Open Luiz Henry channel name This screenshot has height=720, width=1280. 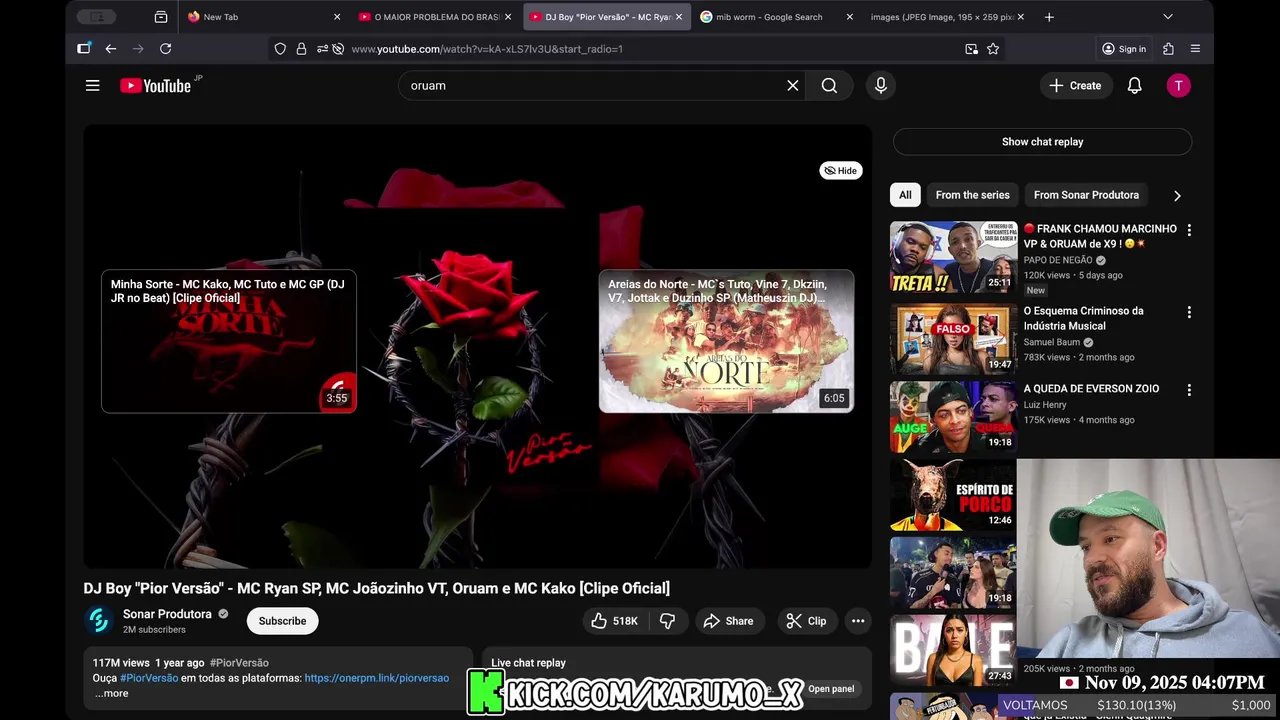[1045, 405]
